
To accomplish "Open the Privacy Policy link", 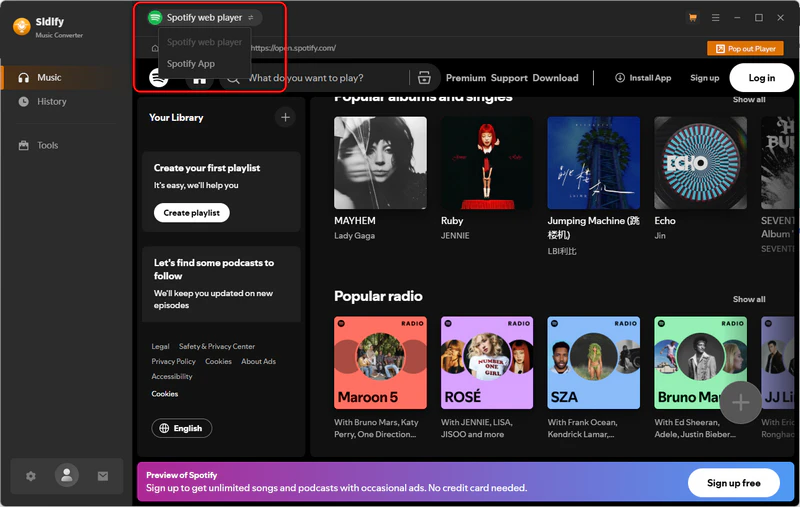I will click(x=173, y=361).
